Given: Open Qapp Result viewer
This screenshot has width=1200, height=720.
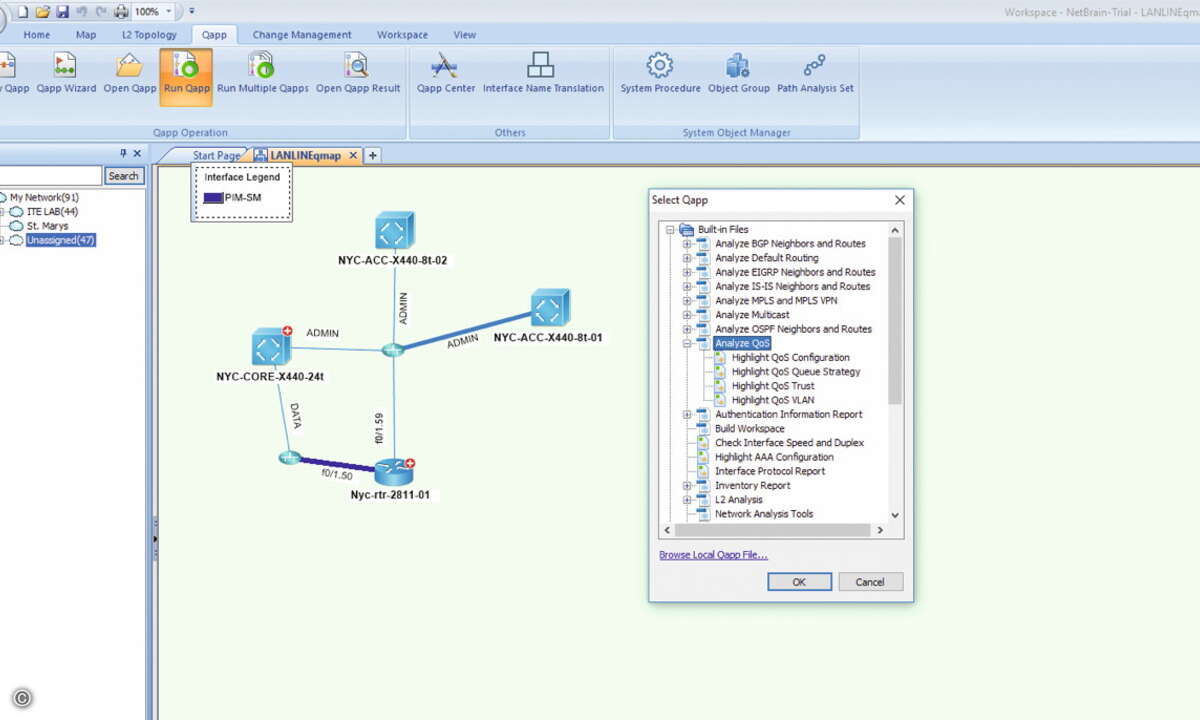Looking at the screenshot, I should [358, 75].
